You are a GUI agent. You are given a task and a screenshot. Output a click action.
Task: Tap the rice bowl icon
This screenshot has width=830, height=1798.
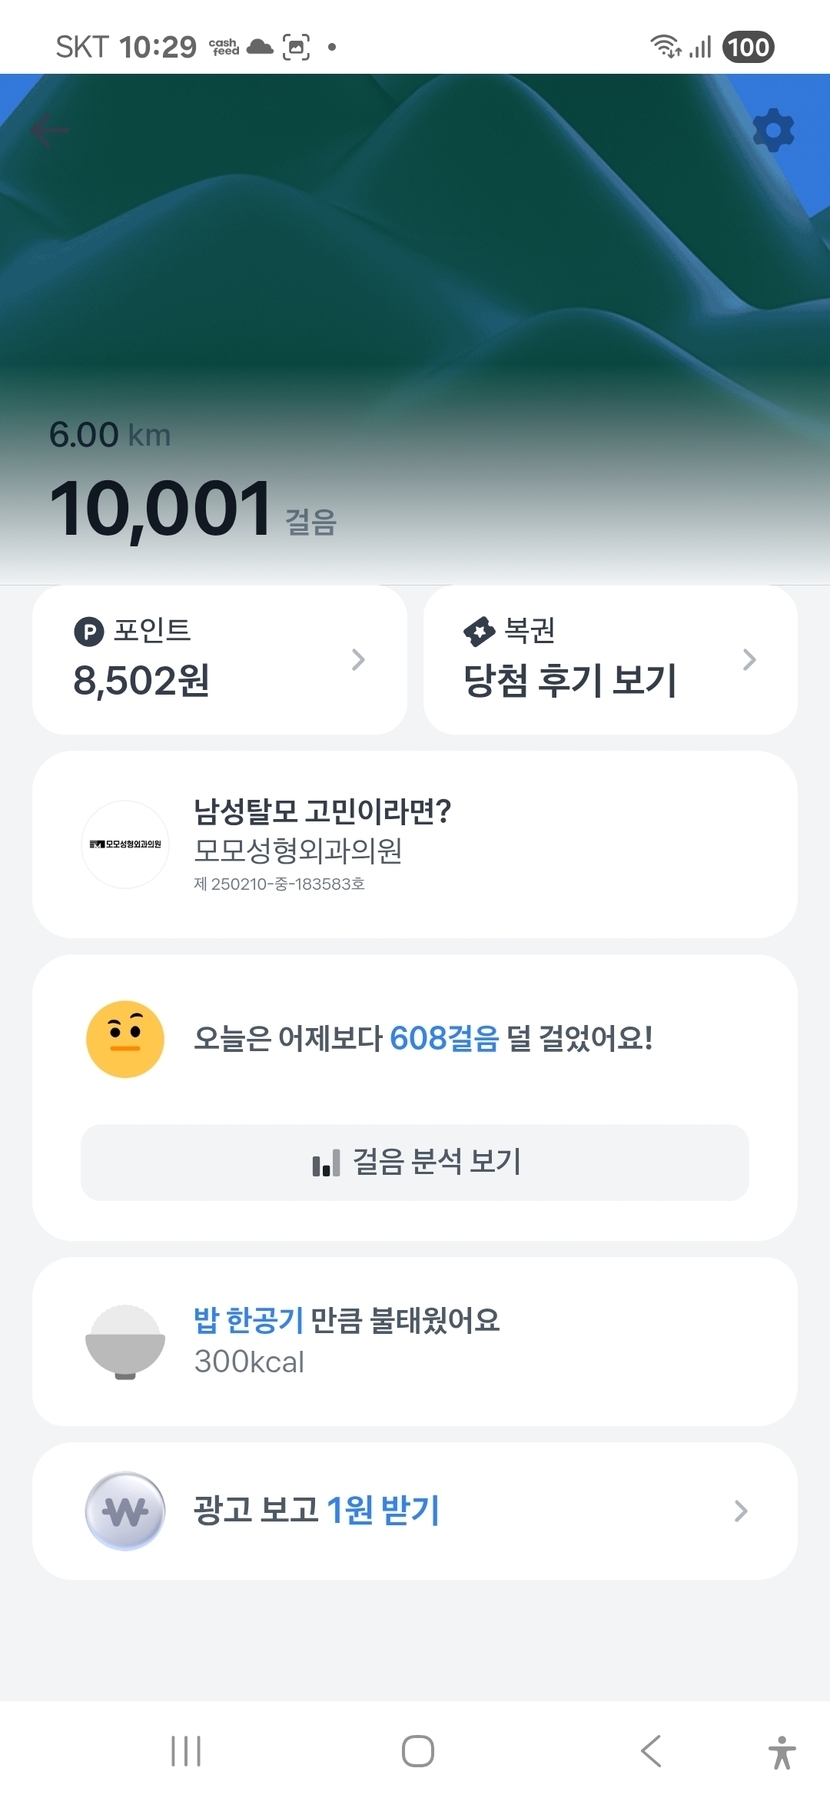coord(125,1341)
